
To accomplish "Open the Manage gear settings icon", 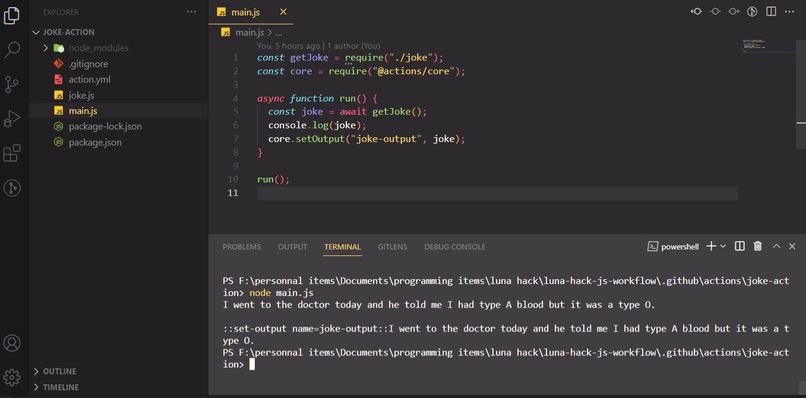I will pos(11,377).
